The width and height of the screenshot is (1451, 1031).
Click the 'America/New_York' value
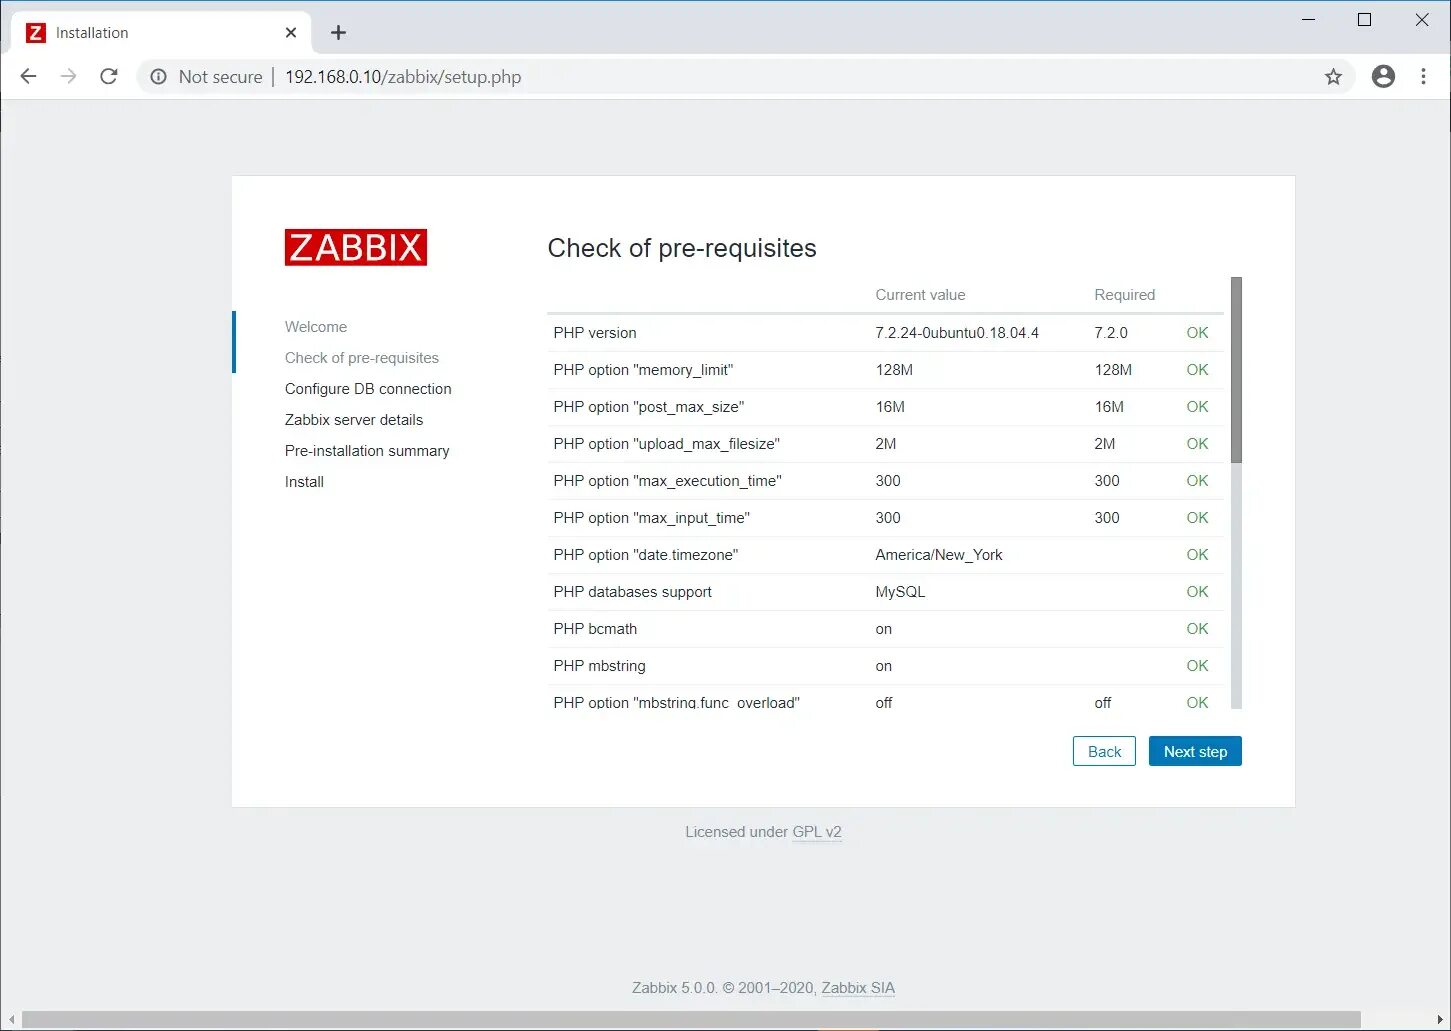[x=939, y=555]
